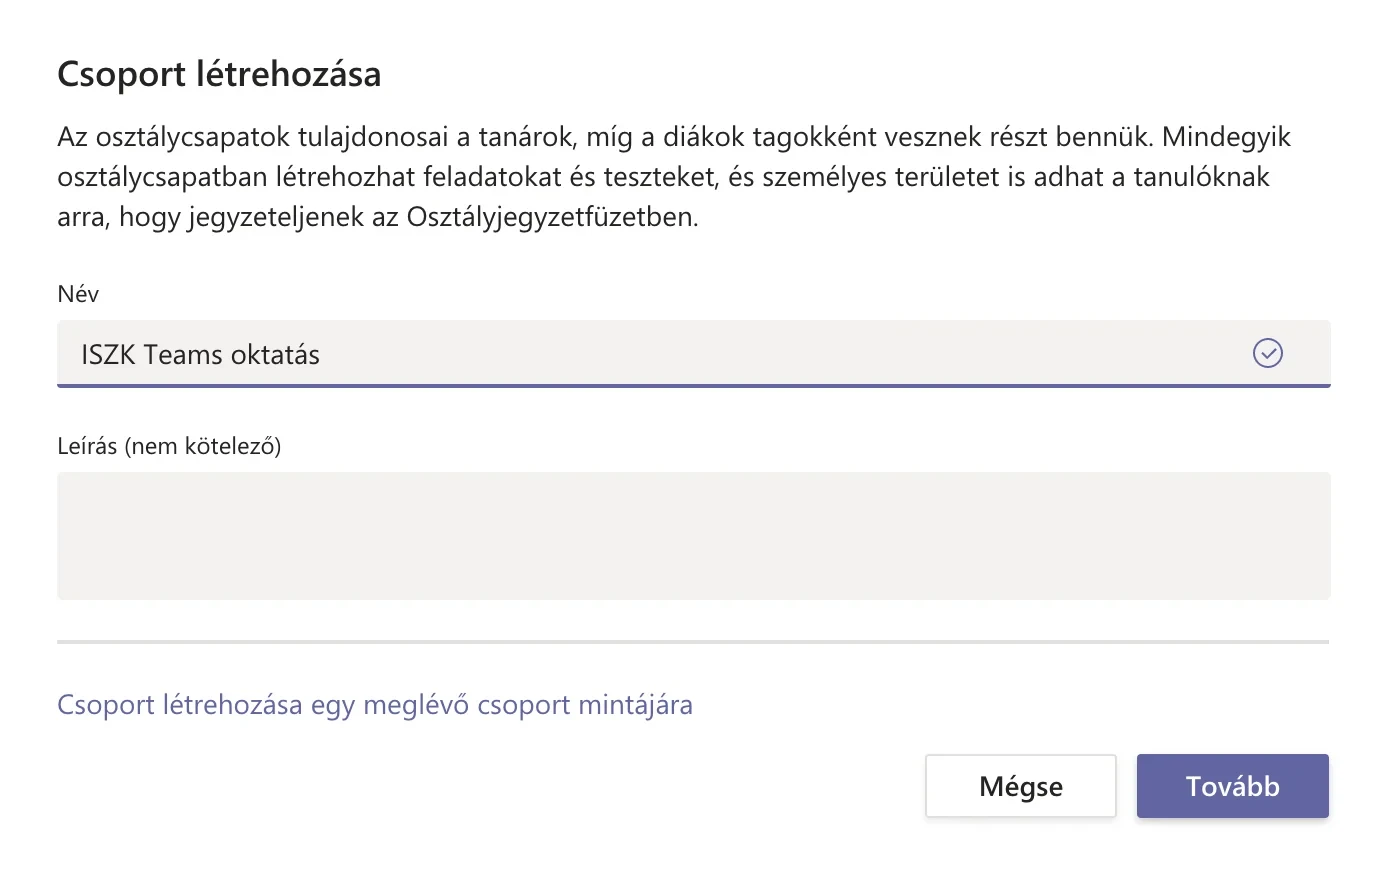The image size is (1385, 876).
Task: Click the Név label above the name field
Action: point(78,294)
